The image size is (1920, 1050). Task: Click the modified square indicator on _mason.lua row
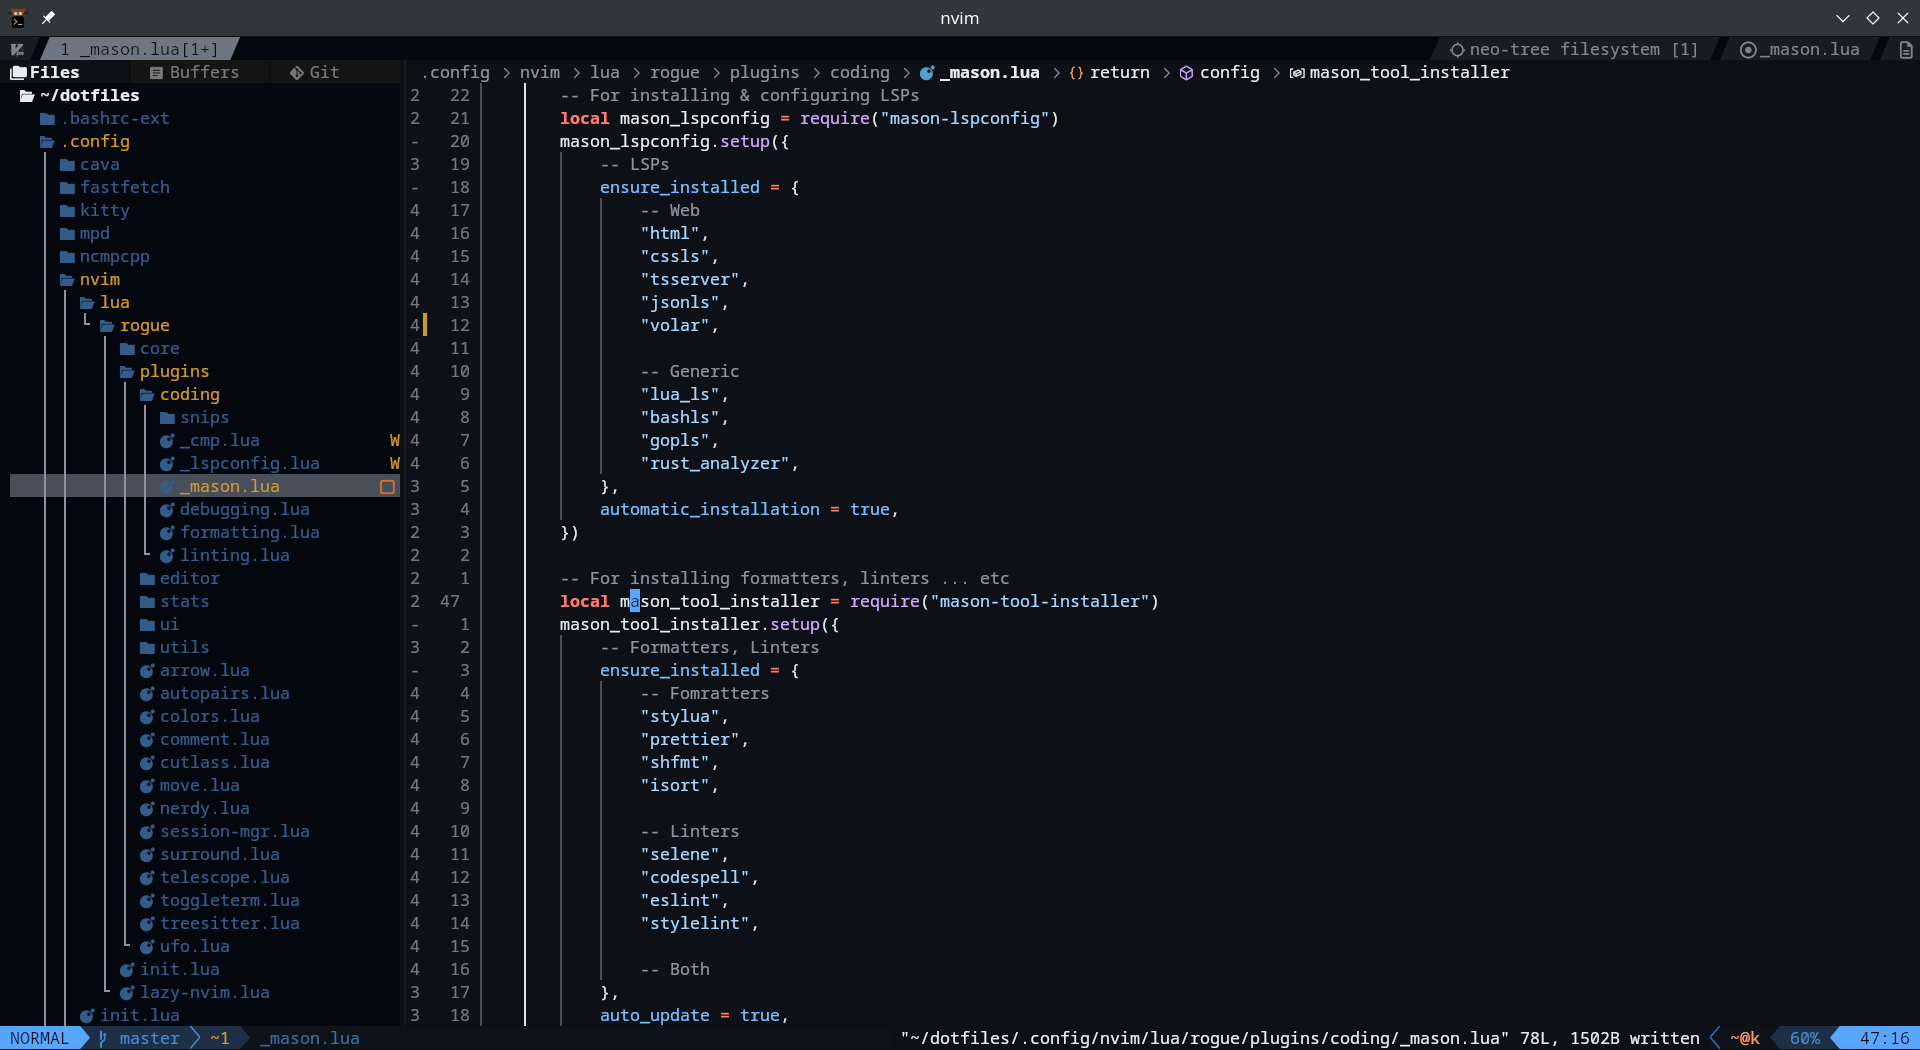(387, 487)
